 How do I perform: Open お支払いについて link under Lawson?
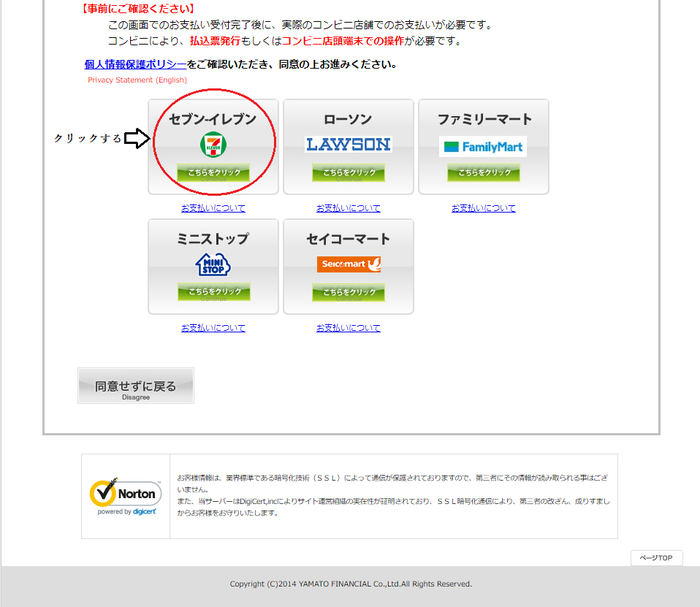point(348,208)
